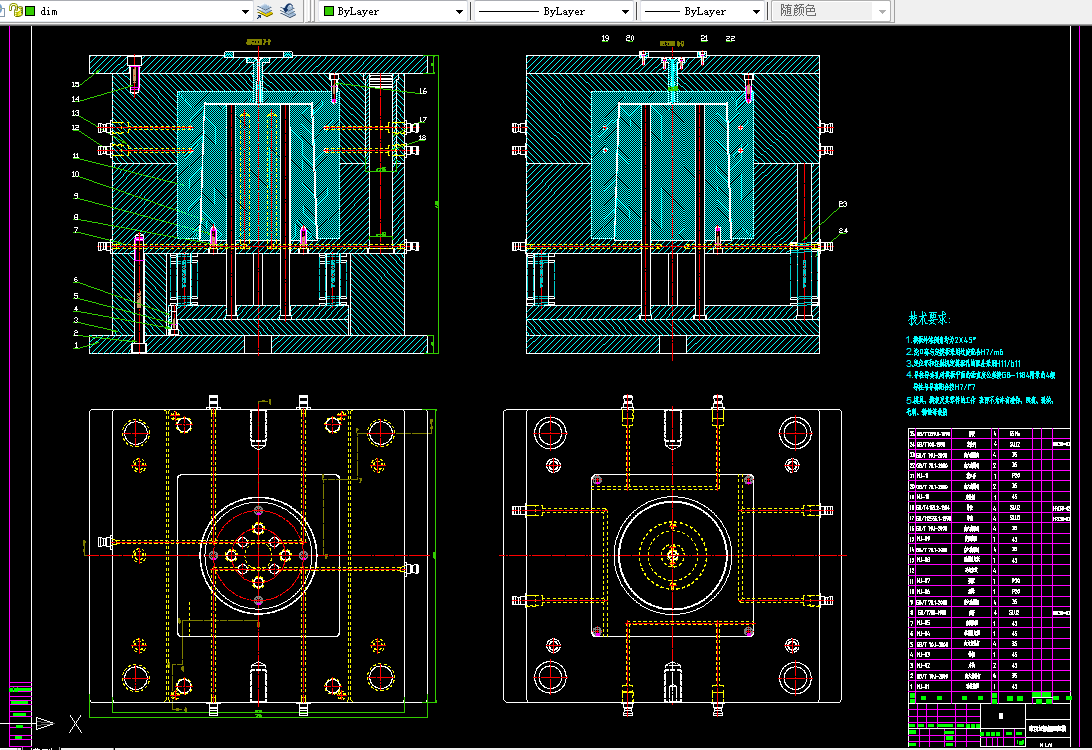Select the magenta revision strip at bottom-left edge
Viewport: 1092px width, 750px height.
click(x=20, y=701)
